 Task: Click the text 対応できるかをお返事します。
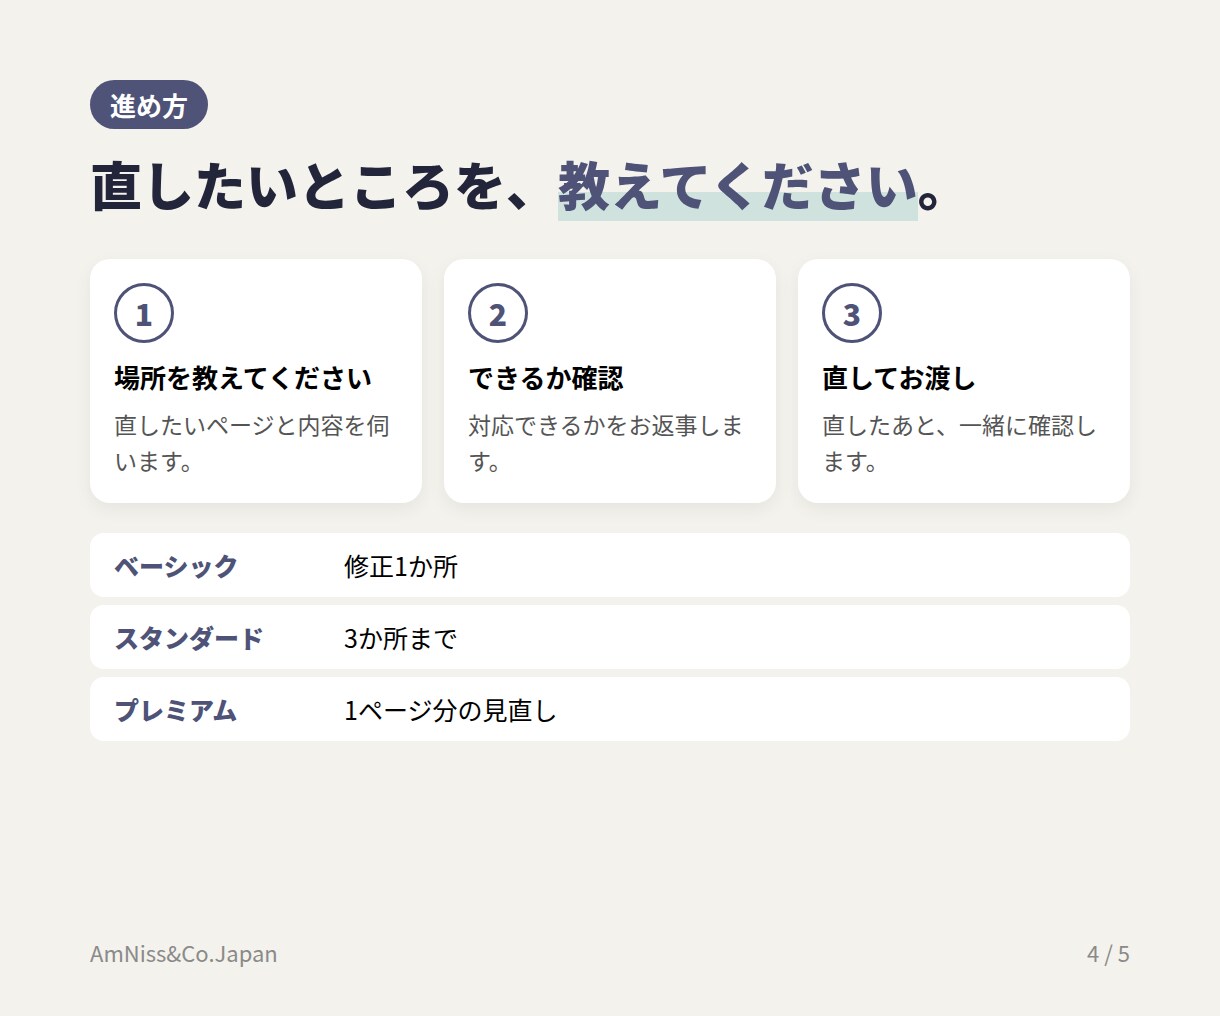[606, 443]
